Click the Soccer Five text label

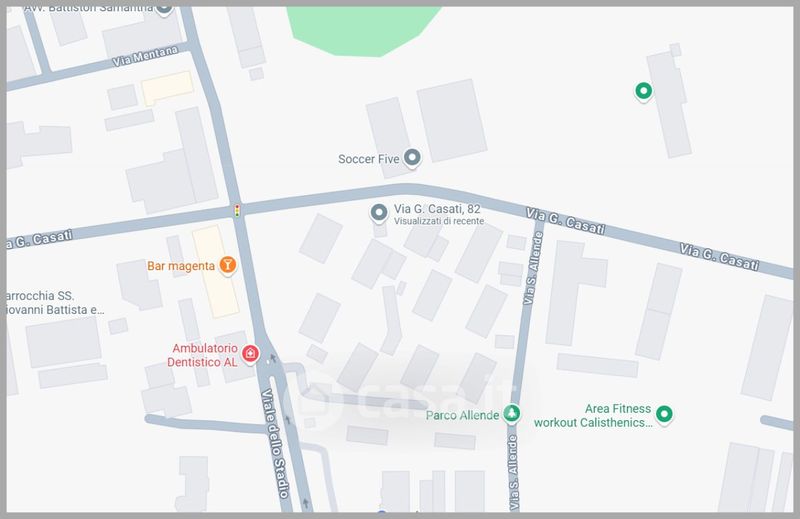pyautogui.click(x=368, y=159)
